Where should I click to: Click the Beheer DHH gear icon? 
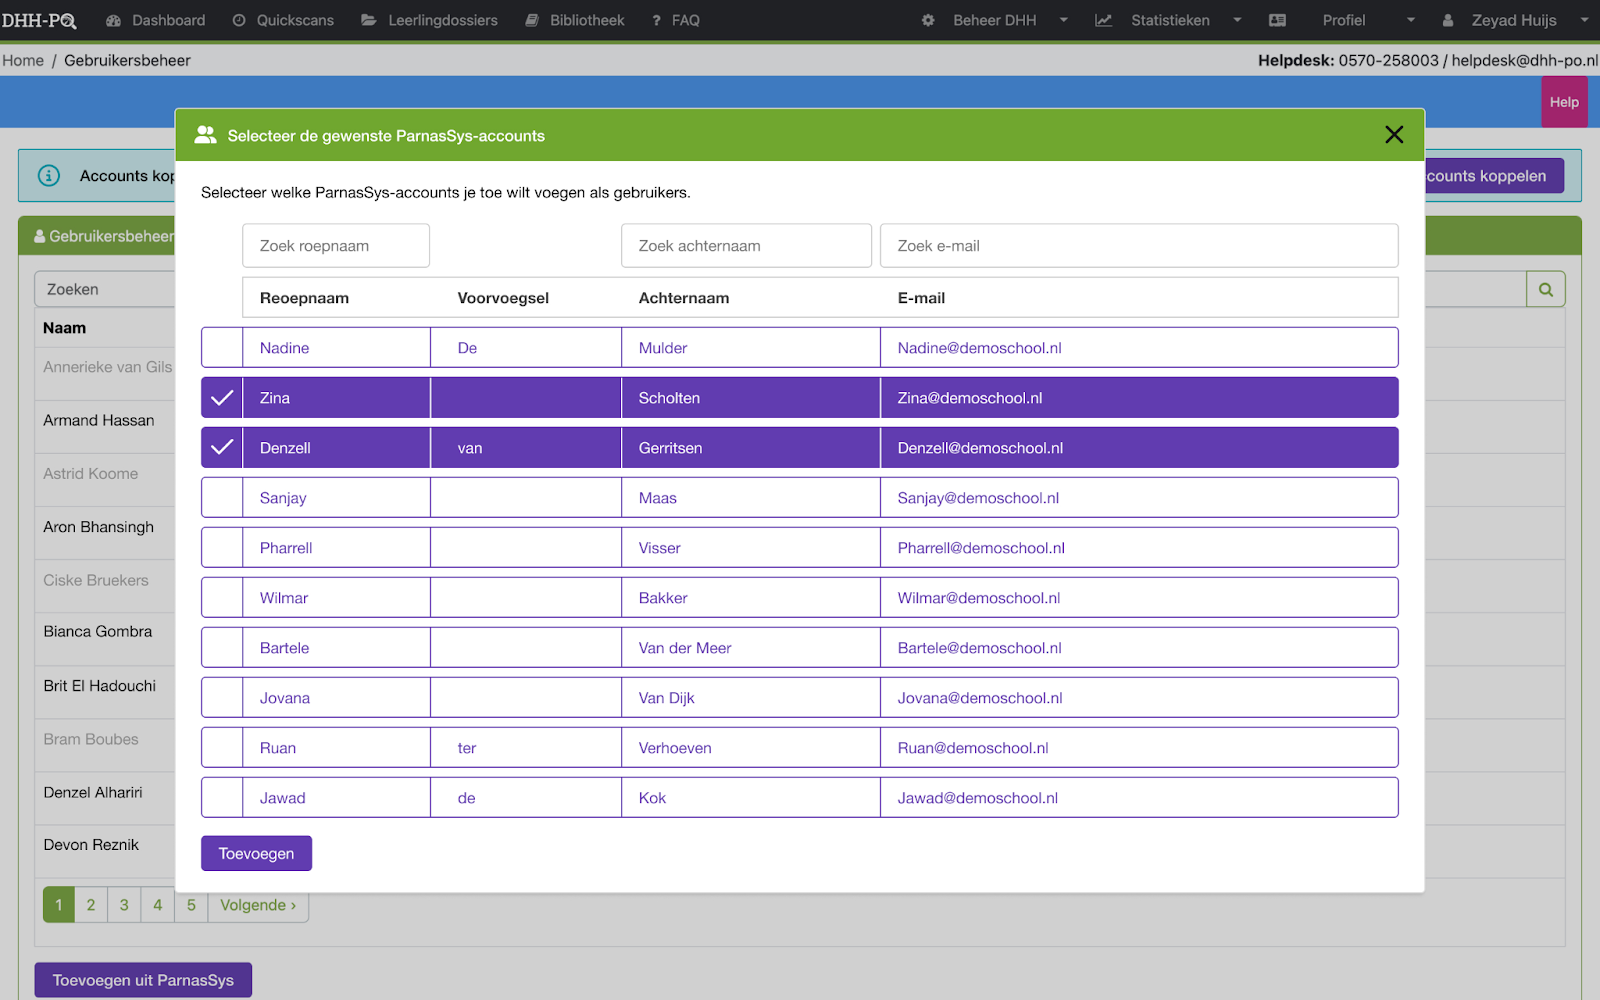coord(928,20)
